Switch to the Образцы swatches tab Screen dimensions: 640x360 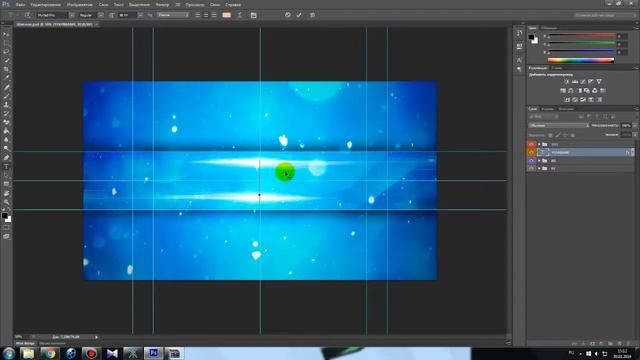[549, 28]
